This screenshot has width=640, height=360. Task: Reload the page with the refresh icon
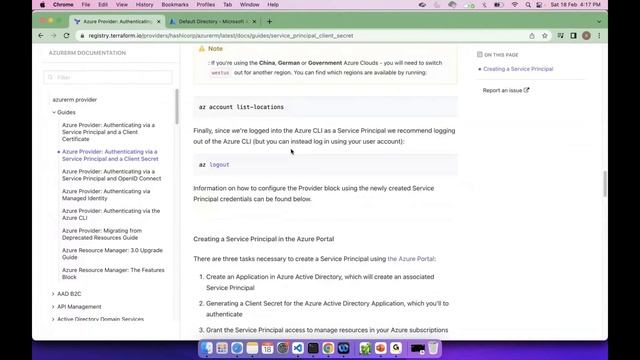tap(67, 36)
